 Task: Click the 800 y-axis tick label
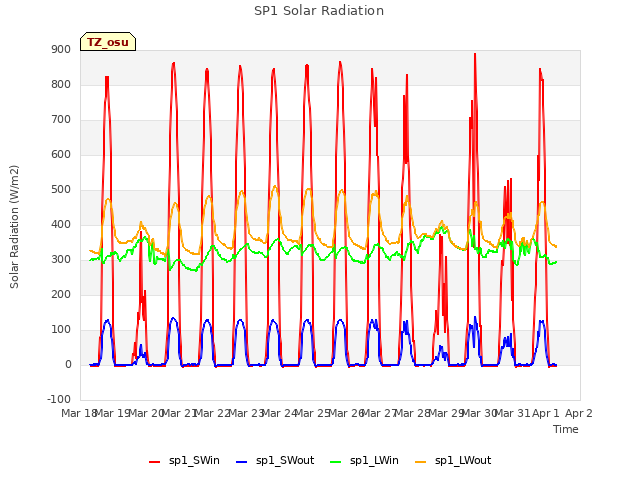tap(61, 85)
